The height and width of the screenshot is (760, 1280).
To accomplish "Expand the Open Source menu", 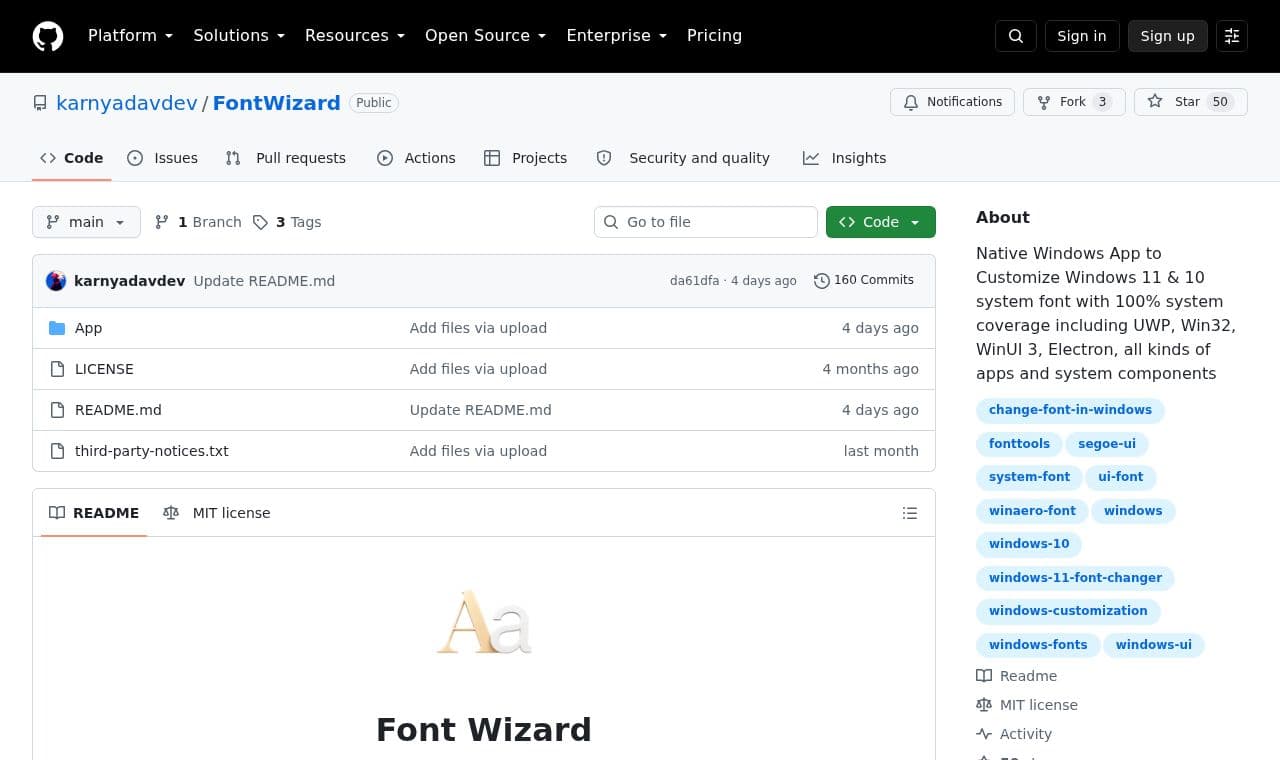I will (486, 36).
